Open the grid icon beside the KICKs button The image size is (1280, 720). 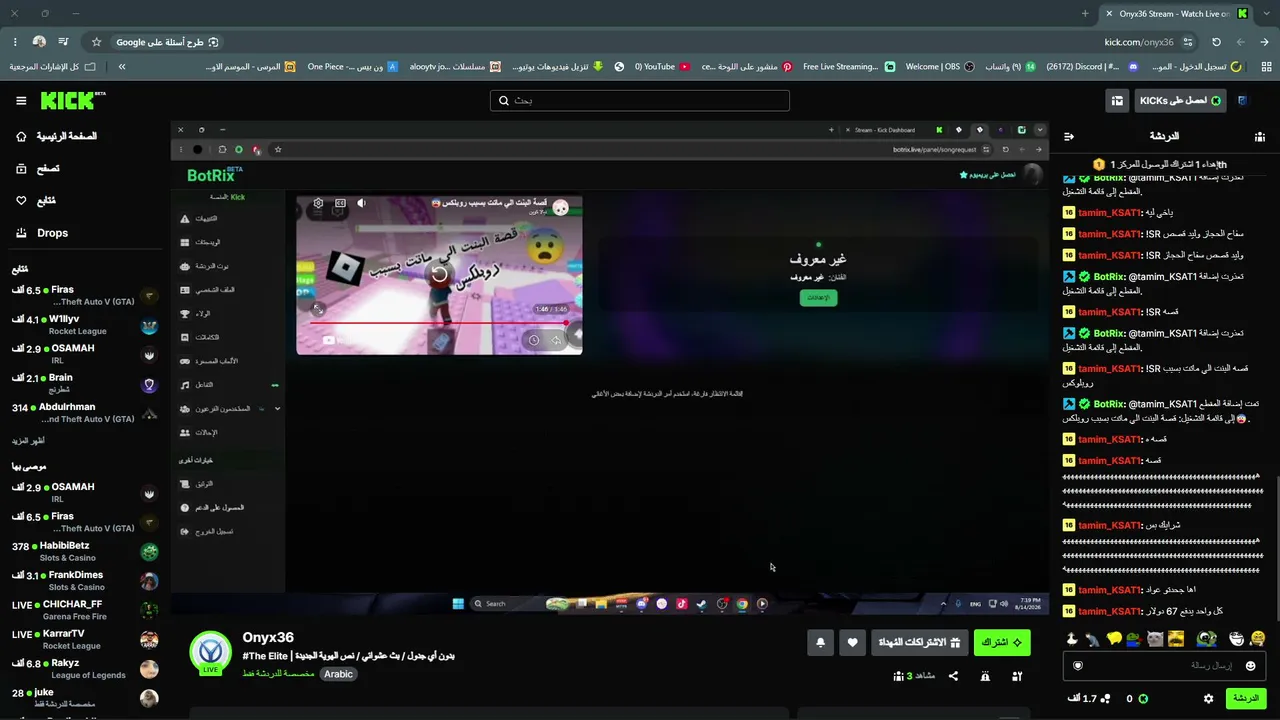point(1117,101)
